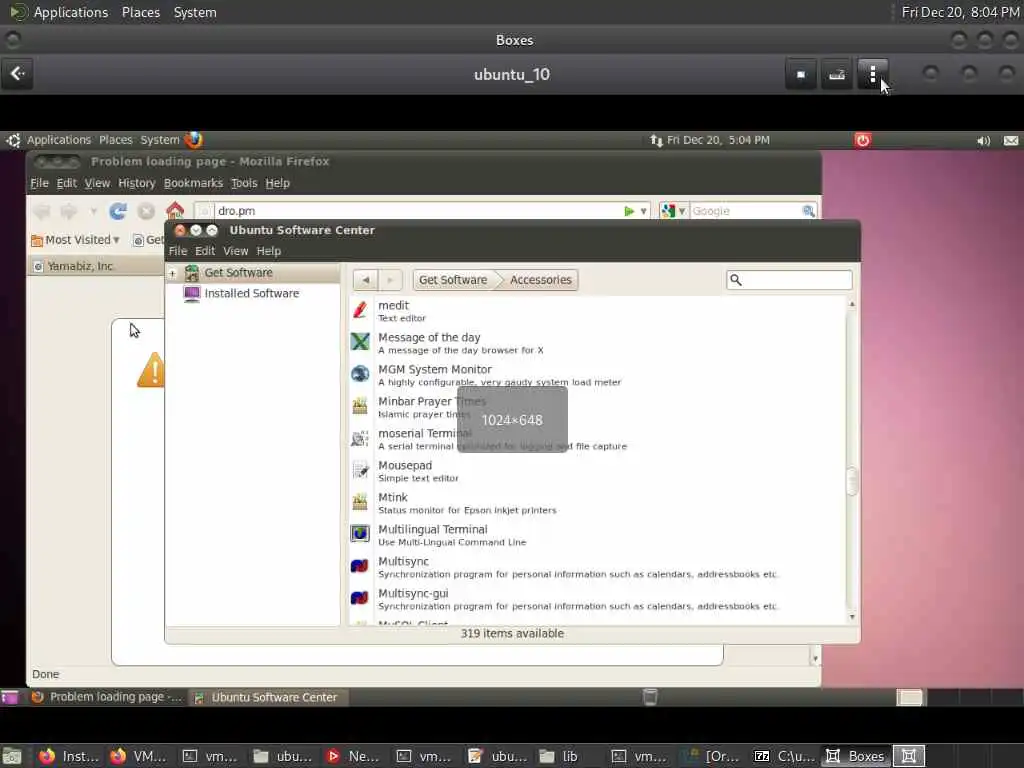
Task: Switch to Ubuntu Software Center taskbar entry
Action: click(268, 697)
